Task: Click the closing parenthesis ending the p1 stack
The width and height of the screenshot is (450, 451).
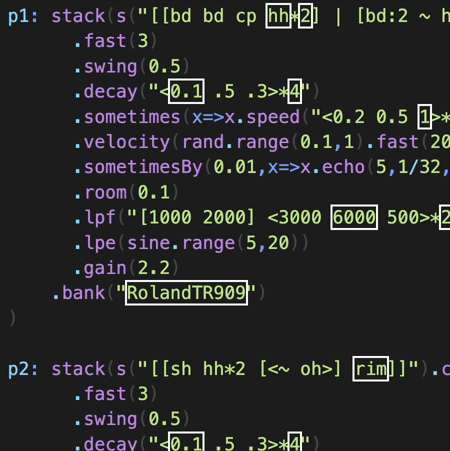Action: tap(12, 318)
